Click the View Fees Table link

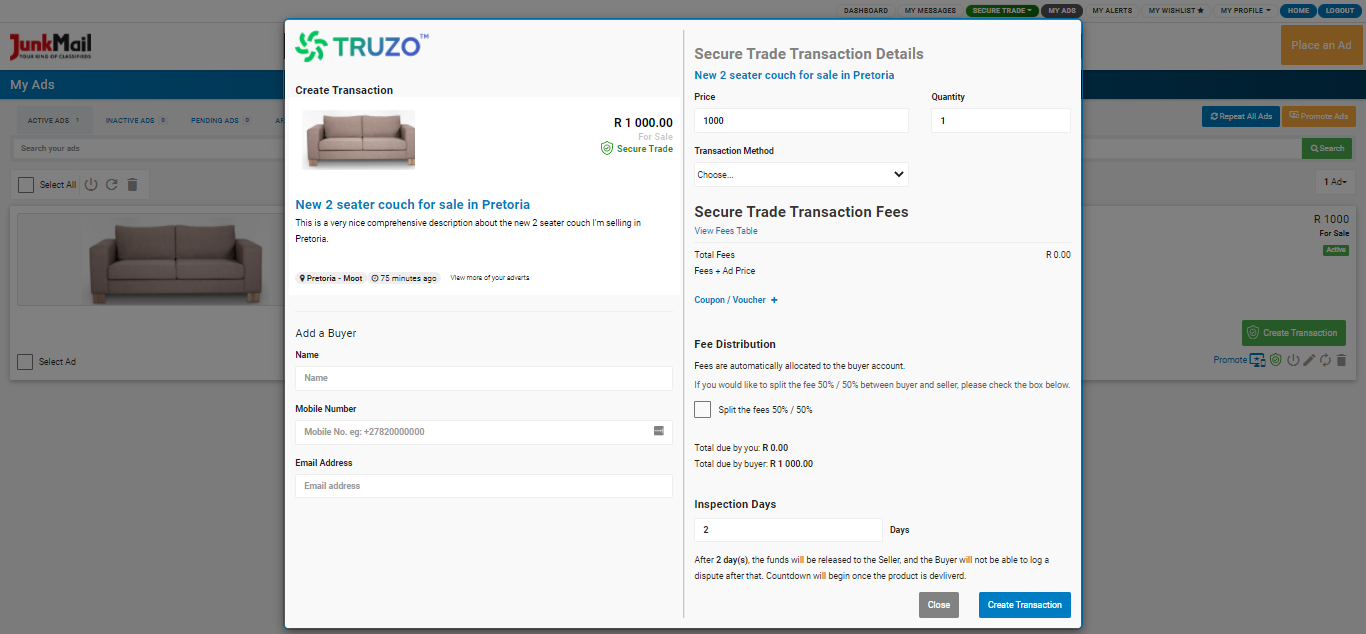[x=725, y=230]
